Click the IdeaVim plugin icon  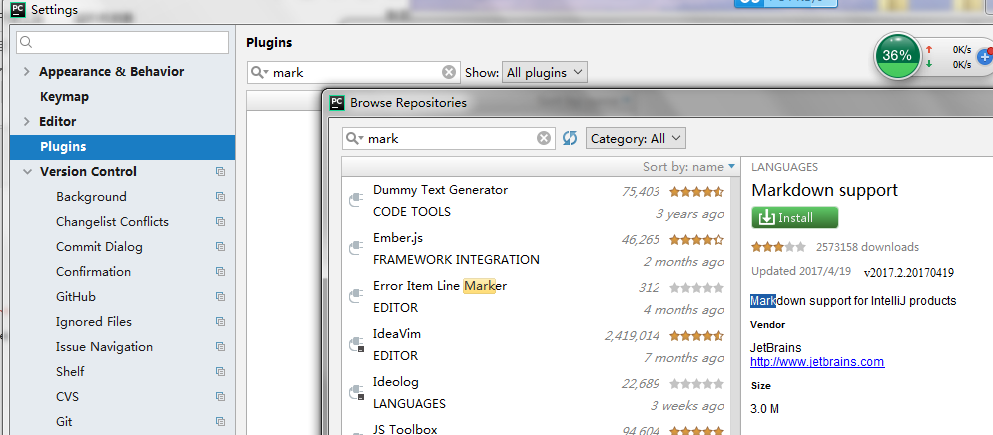pos(356,344)
